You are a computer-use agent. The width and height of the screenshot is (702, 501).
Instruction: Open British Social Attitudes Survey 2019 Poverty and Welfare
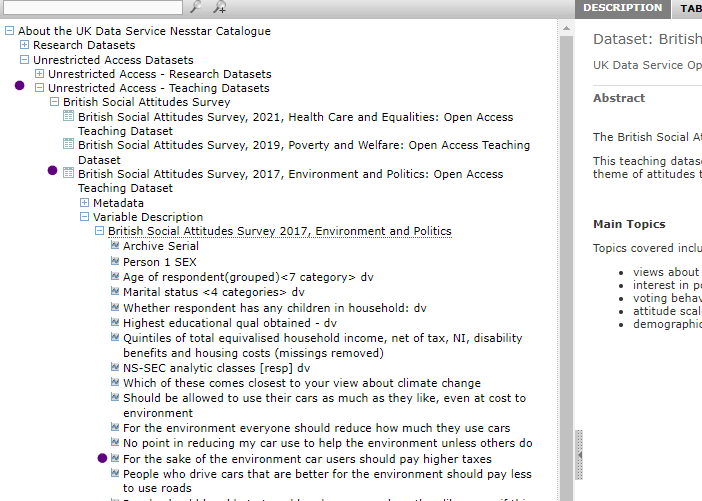[304, 152]
